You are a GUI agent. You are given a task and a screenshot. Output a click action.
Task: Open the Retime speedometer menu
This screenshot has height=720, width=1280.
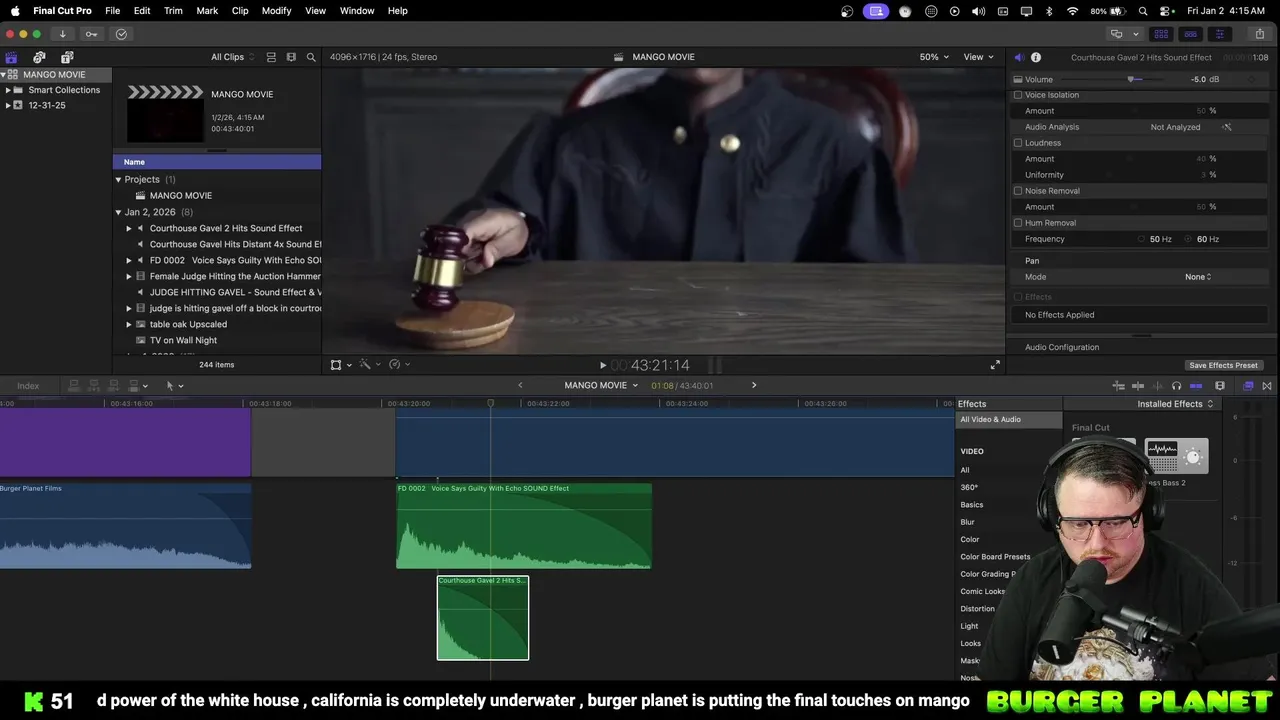398,365
